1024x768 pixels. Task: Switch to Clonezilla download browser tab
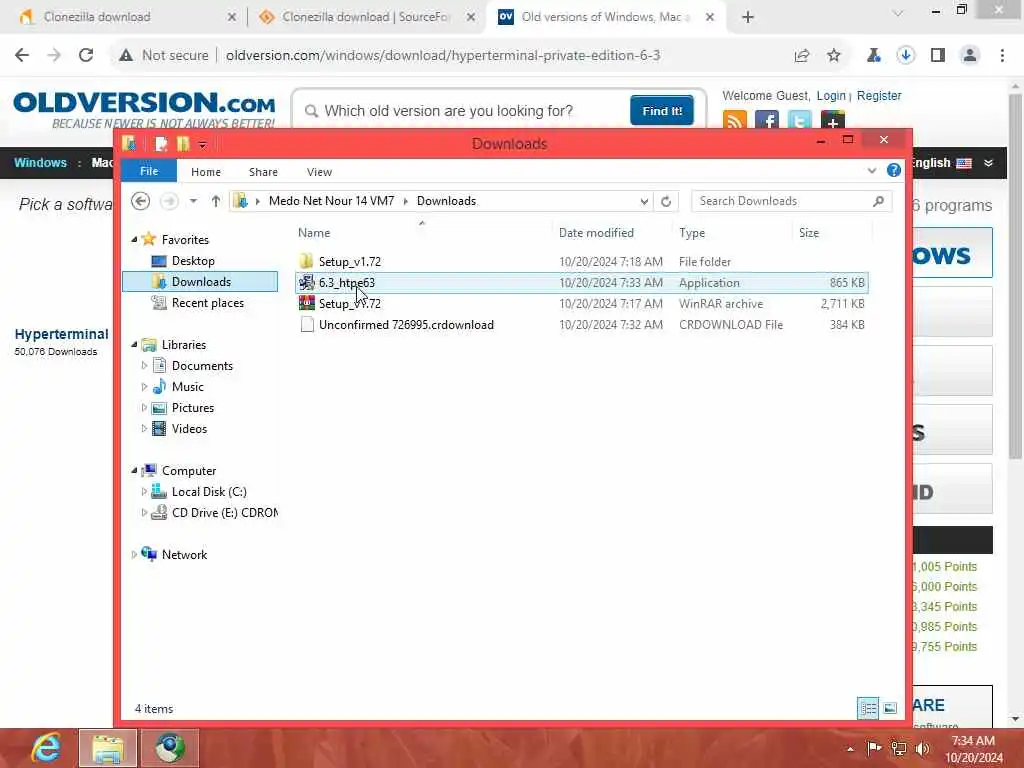(x=125, y=17)
